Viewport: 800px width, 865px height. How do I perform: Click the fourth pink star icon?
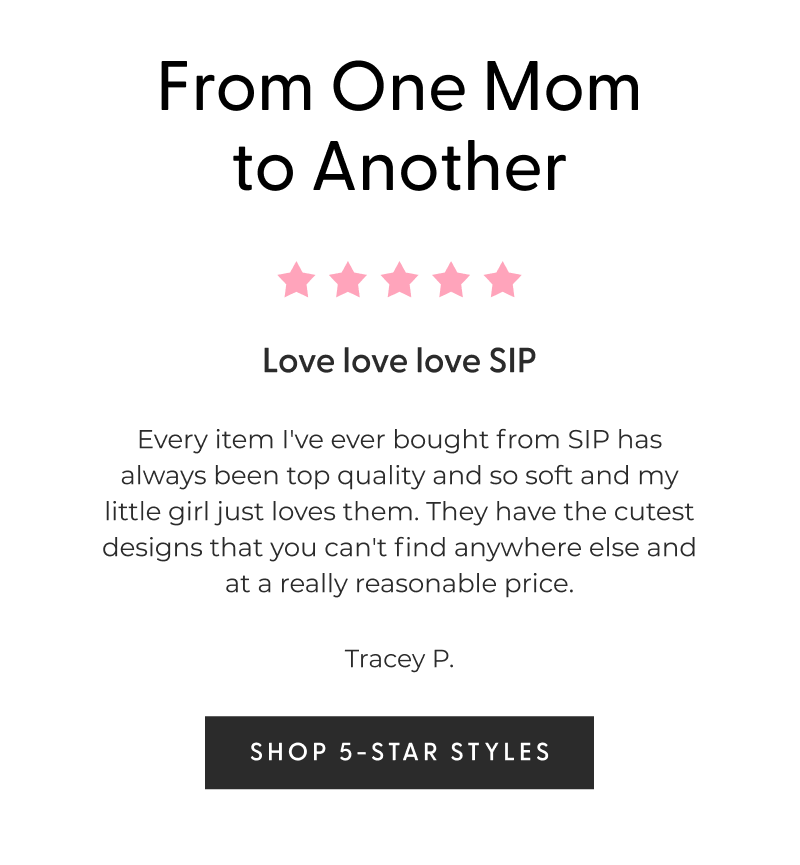click(x=450, y=281)
